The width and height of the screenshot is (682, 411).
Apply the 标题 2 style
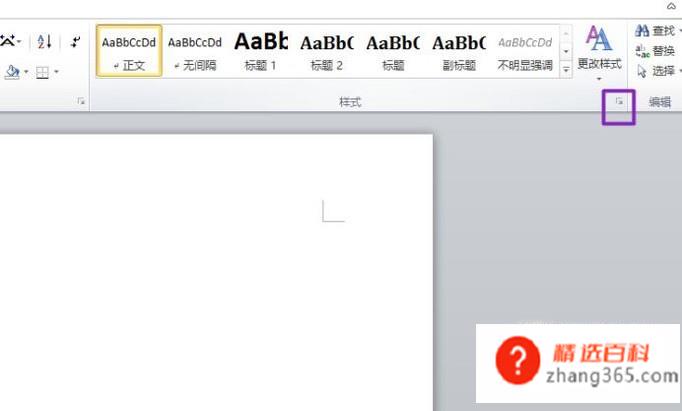point(327,51)
